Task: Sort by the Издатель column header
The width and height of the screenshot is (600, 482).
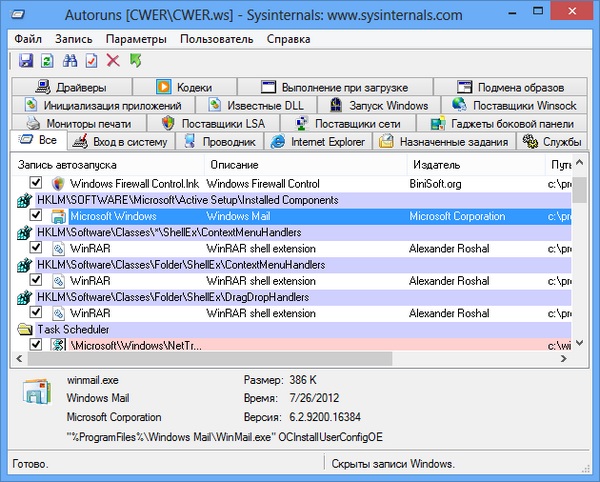Action: point(435,164)
